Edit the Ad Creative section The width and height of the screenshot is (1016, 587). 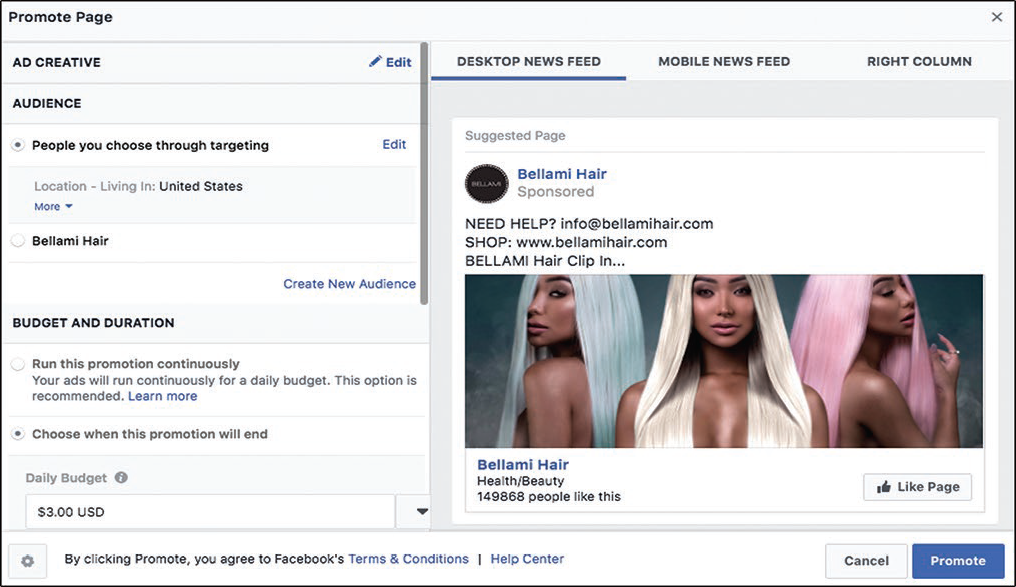tap(390, 62)
